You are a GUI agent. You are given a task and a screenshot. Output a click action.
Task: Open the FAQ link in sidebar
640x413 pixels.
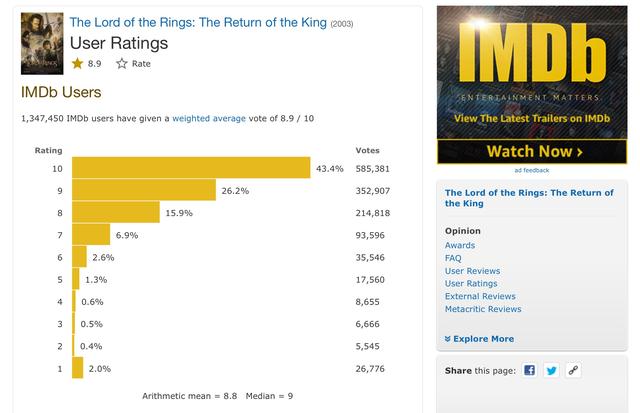click(453, 258)
